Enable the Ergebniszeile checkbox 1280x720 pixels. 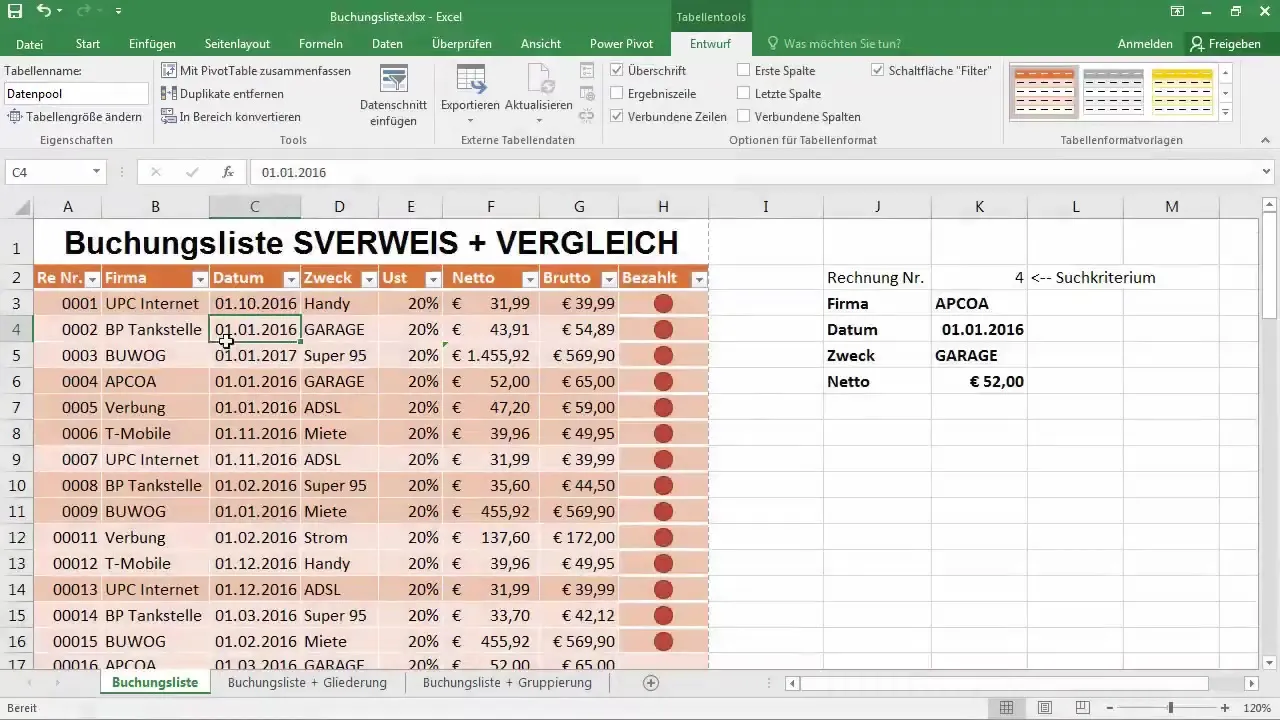point(617,94)
